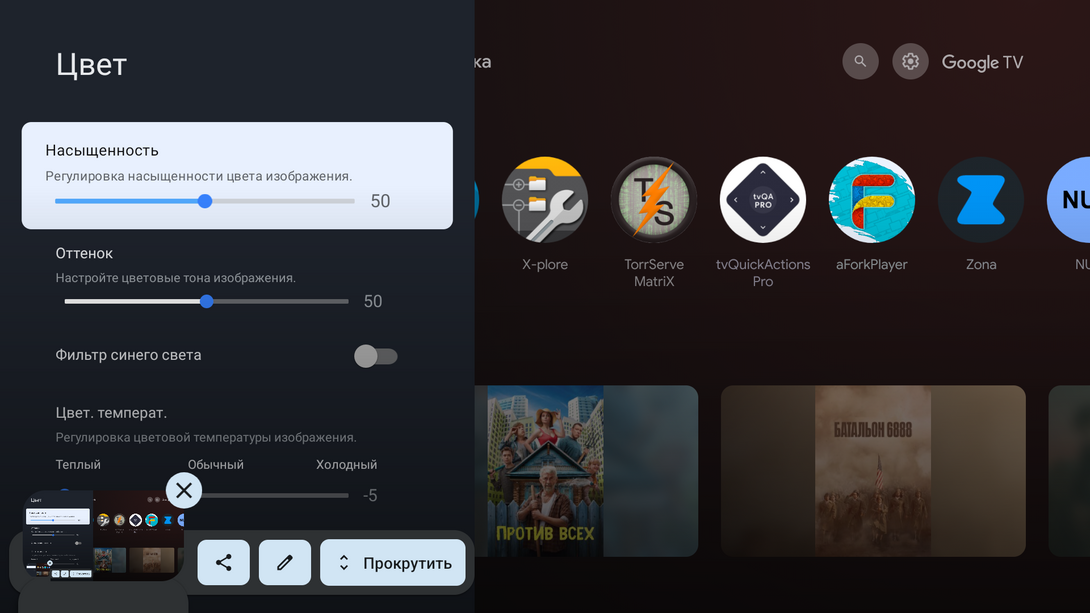Open the X-plore file manager app
Screen dimensions: 1090x613
pos(544,200)
